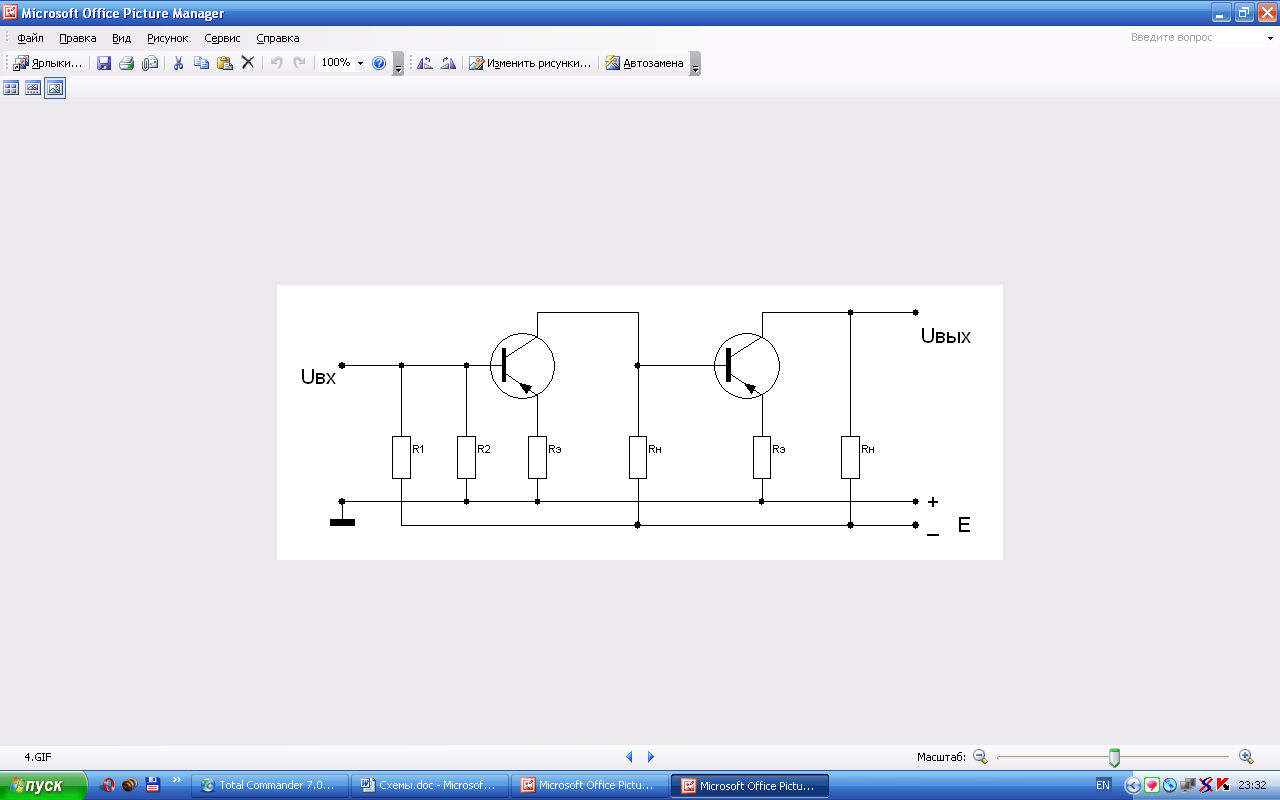
Task: Open help with the question mark icon
Action: click(379, 63)
